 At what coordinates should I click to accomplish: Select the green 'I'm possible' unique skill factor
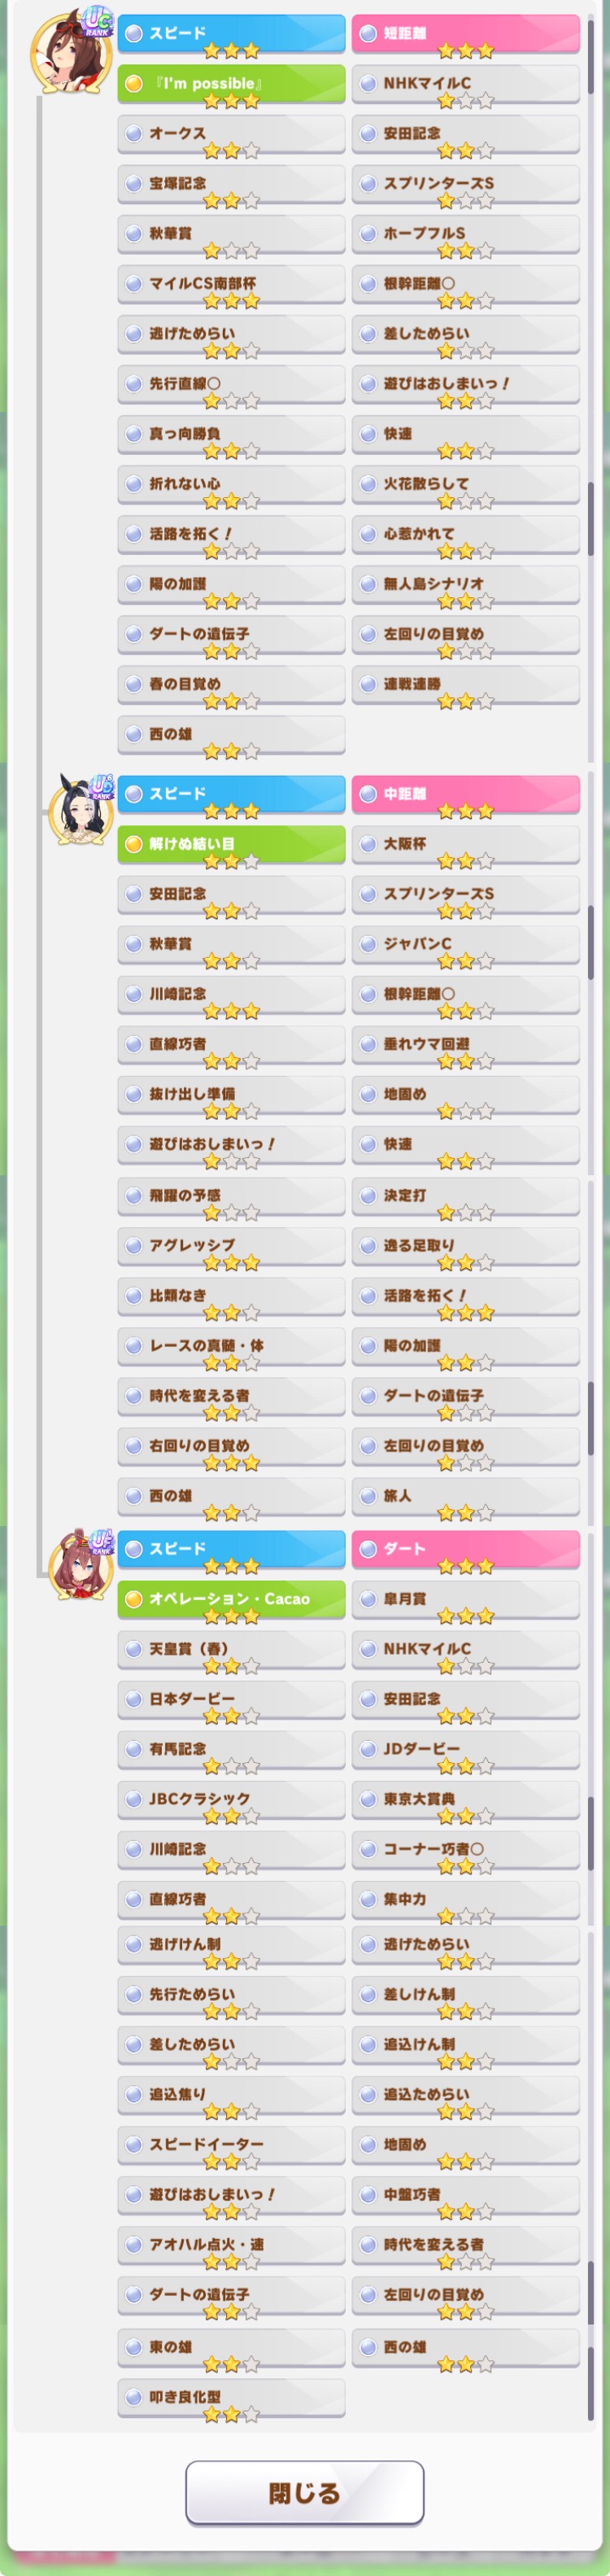click(x=231, y=84)
